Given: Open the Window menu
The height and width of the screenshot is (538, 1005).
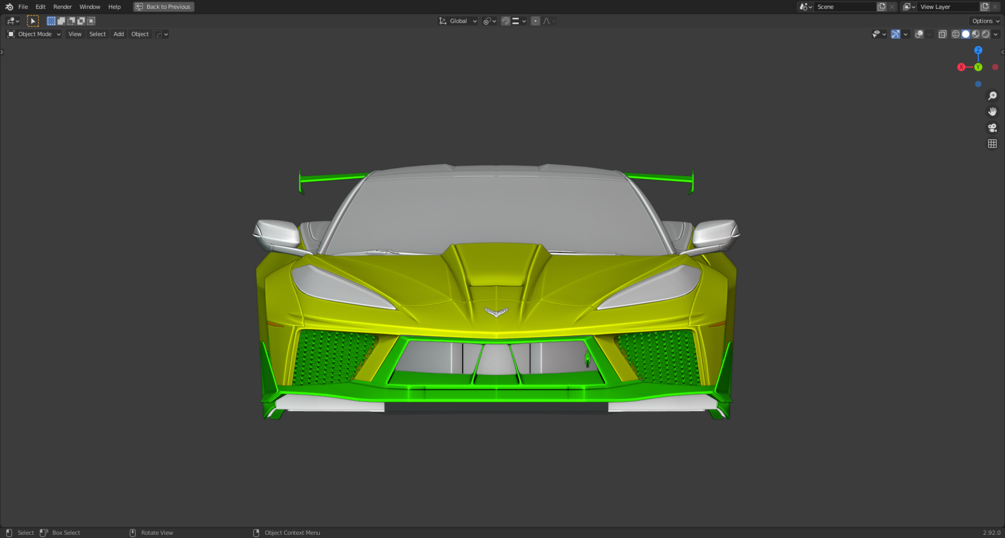Looking at the screenshot, I should 90,6.
